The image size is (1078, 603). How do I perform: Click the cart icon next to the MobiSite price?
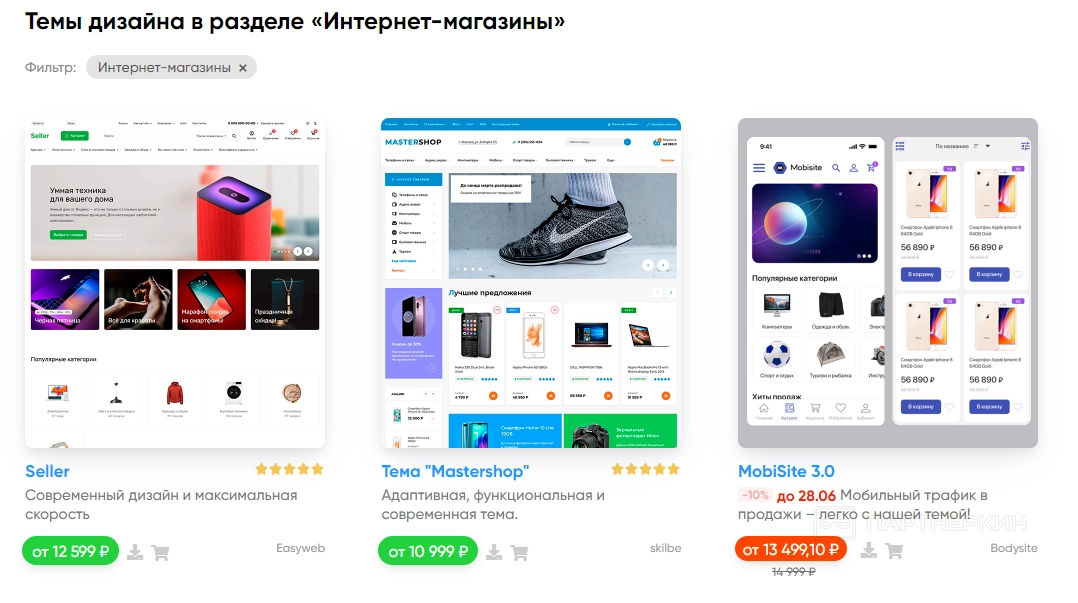pos(894,550)
